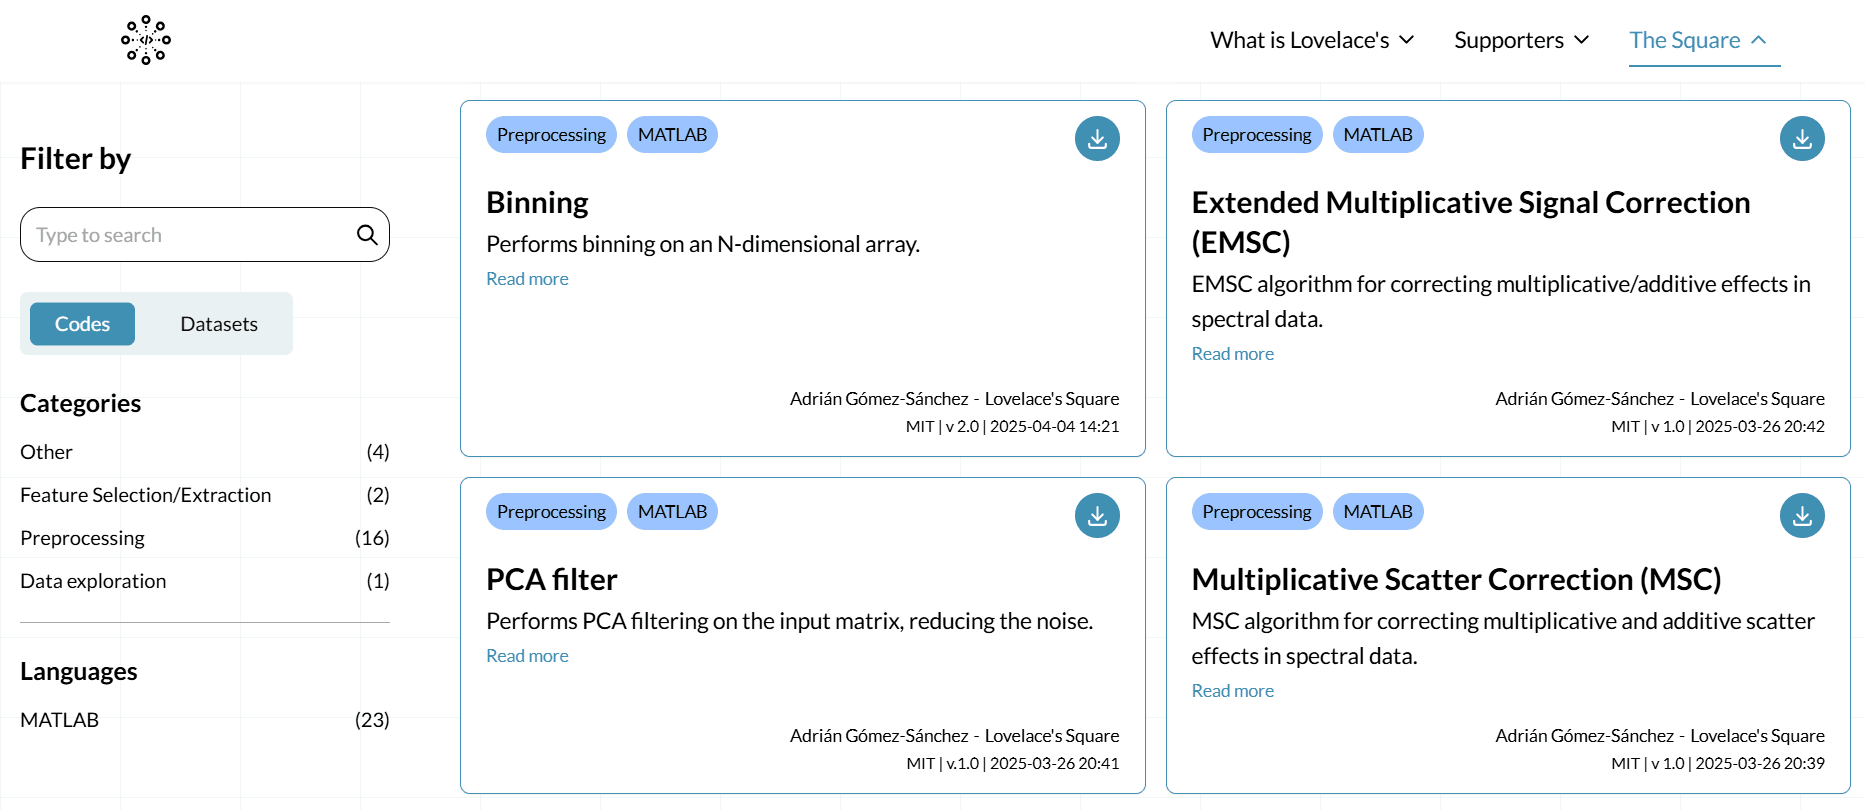Download the EMSC code package

point(1802,139)
